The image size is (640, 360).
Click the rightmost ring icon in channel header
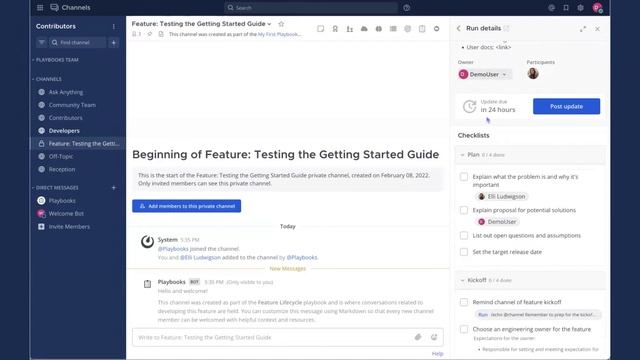point(436,29)
